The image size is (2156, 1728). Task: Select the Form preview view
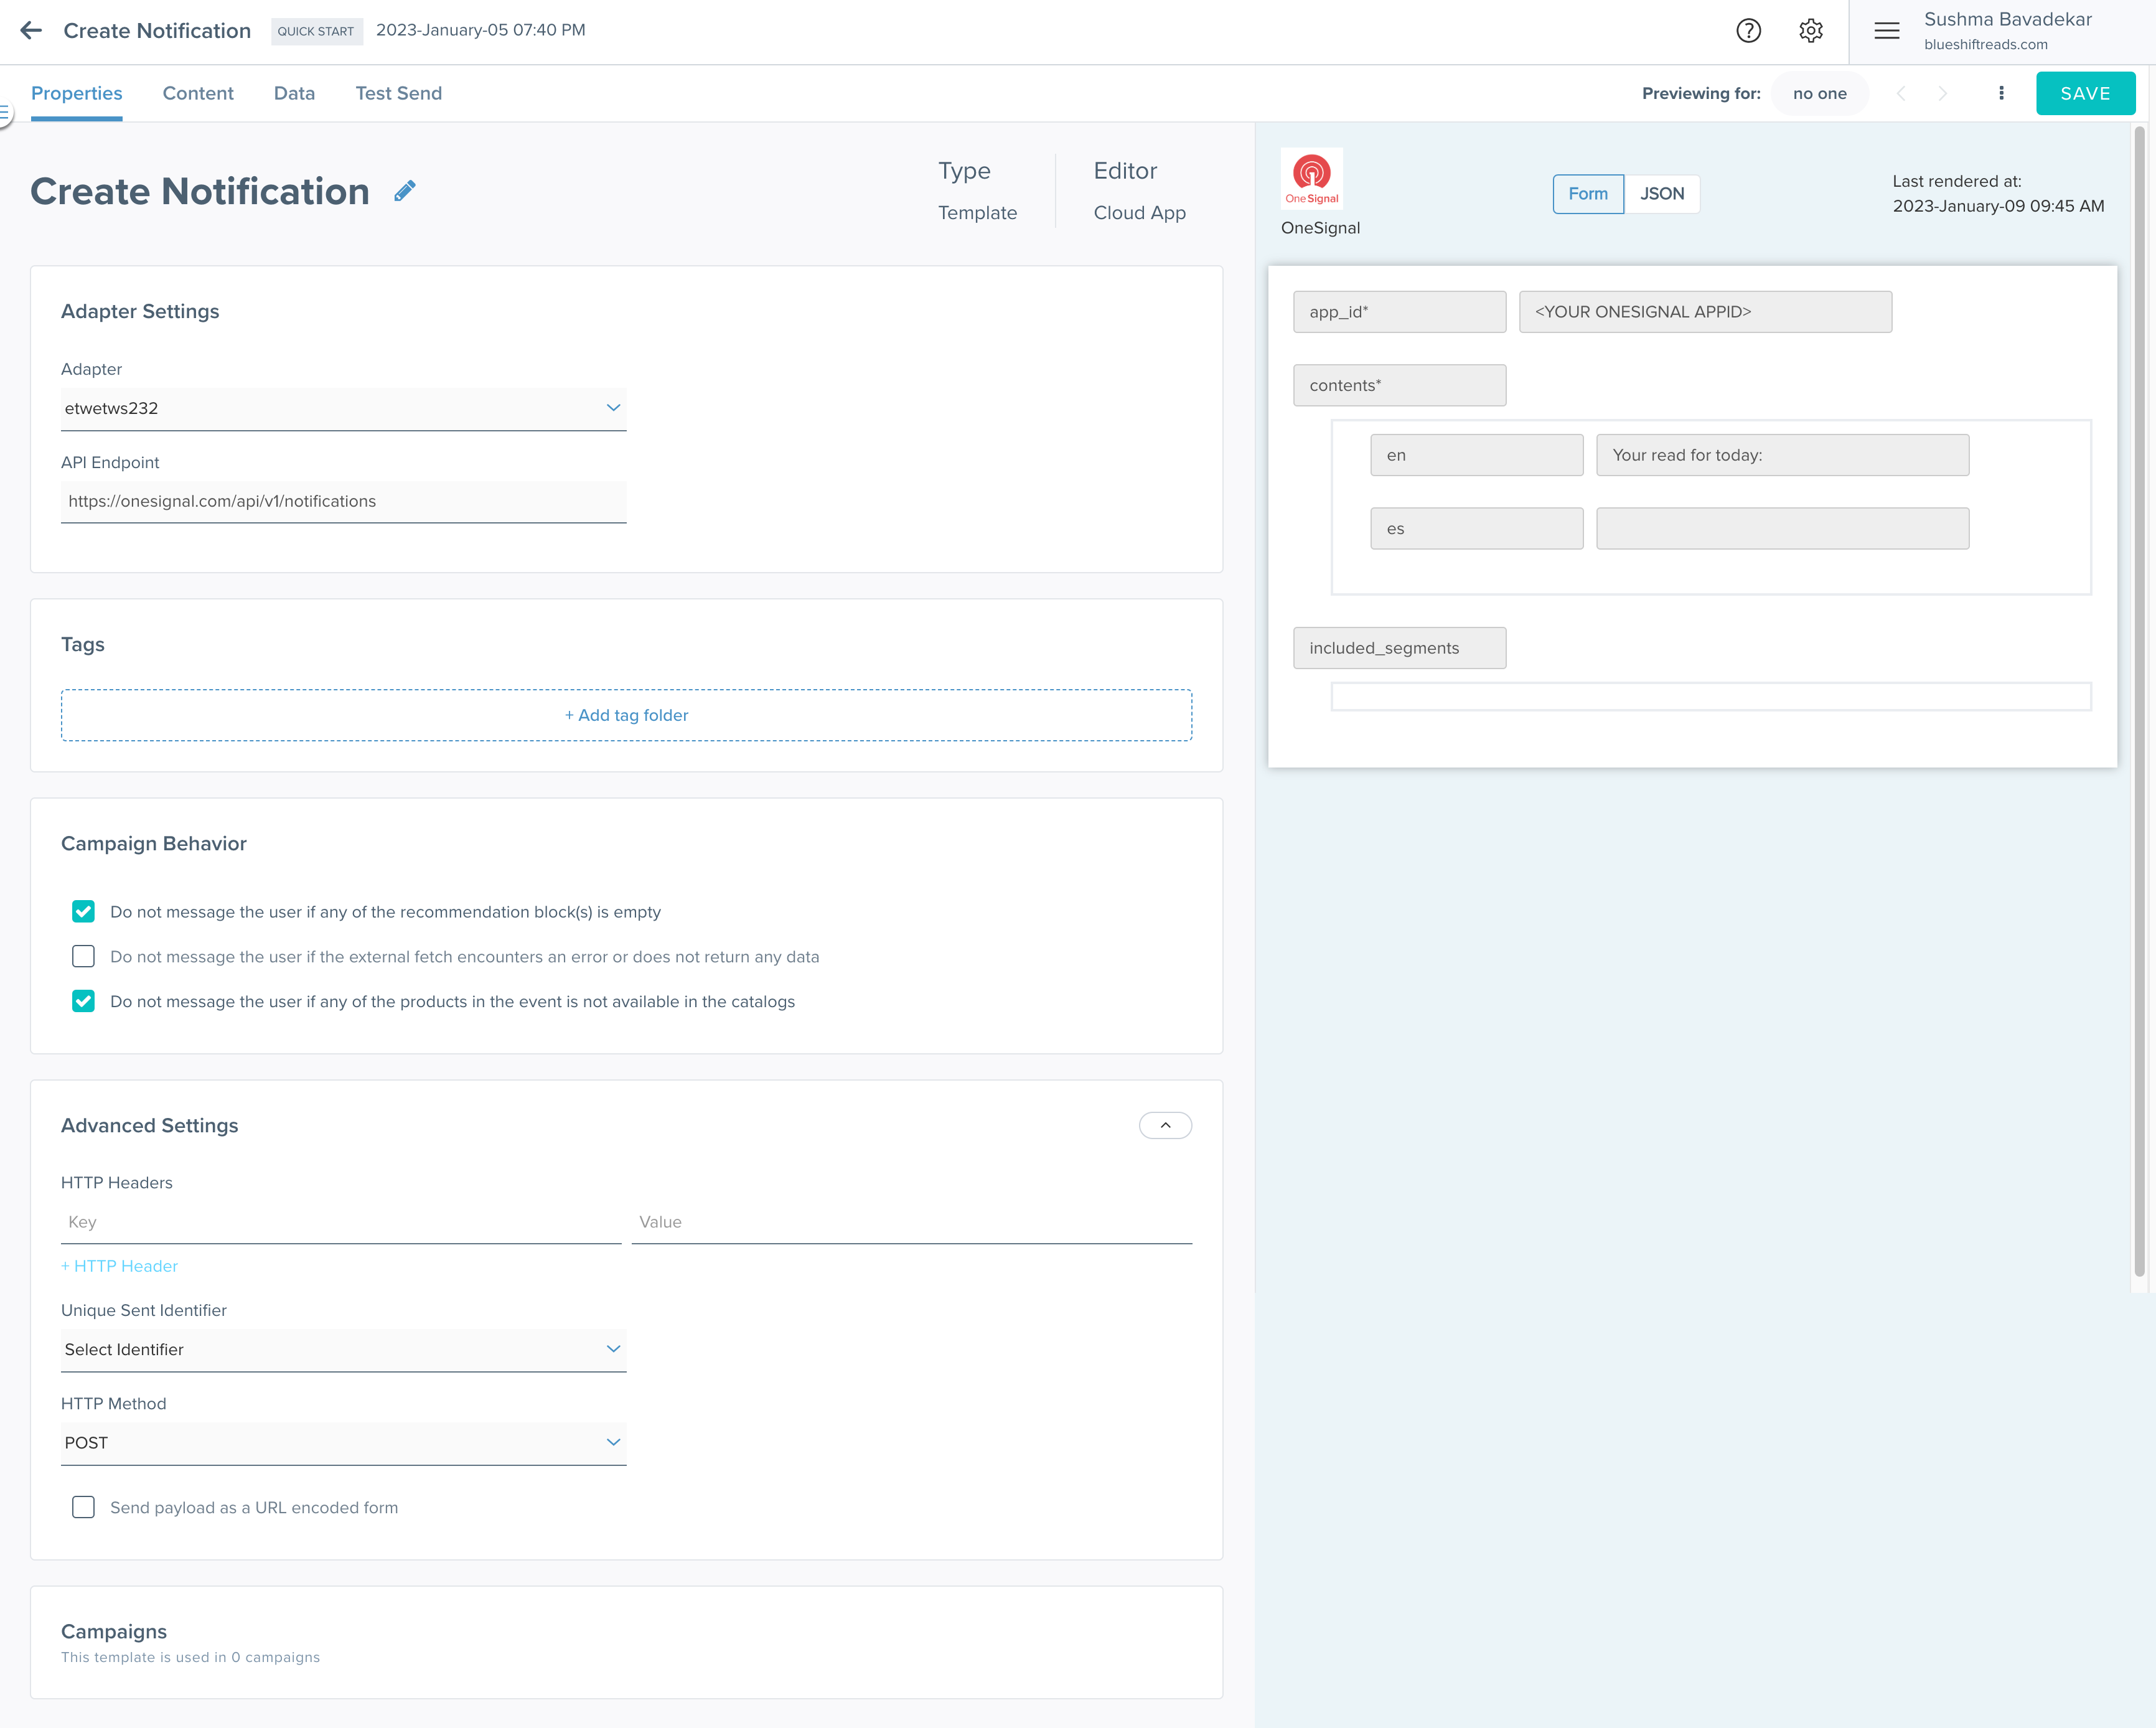coord(1588,194)
